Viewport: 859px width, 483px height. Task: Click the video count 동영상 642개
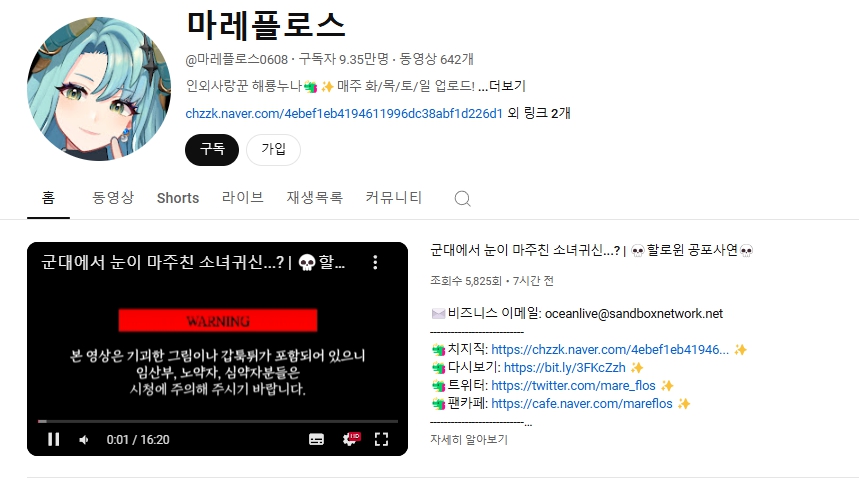[437, 59]
